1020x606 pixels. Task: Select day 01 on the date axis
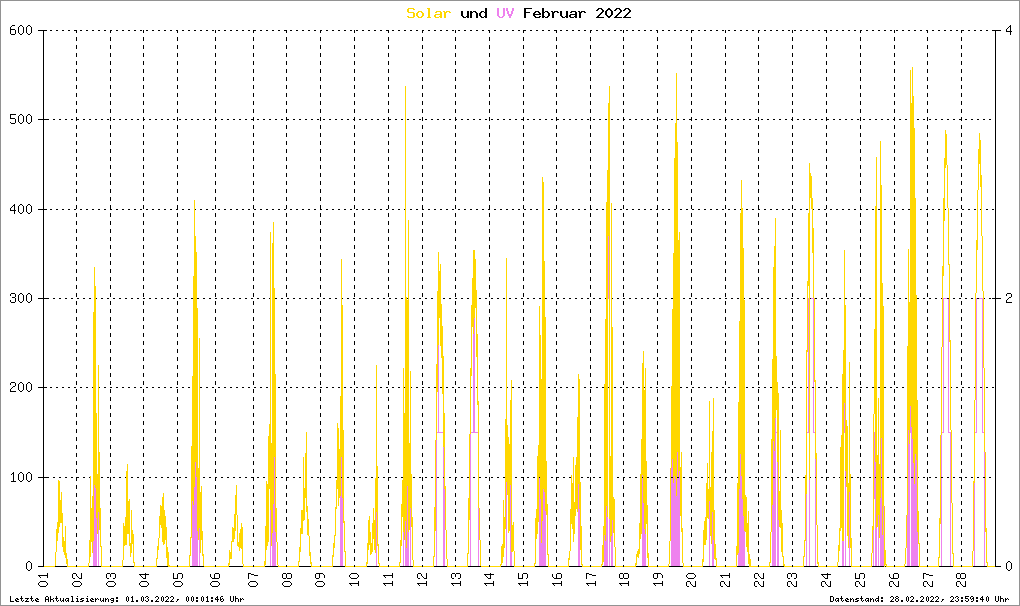[x=43, y=579]
